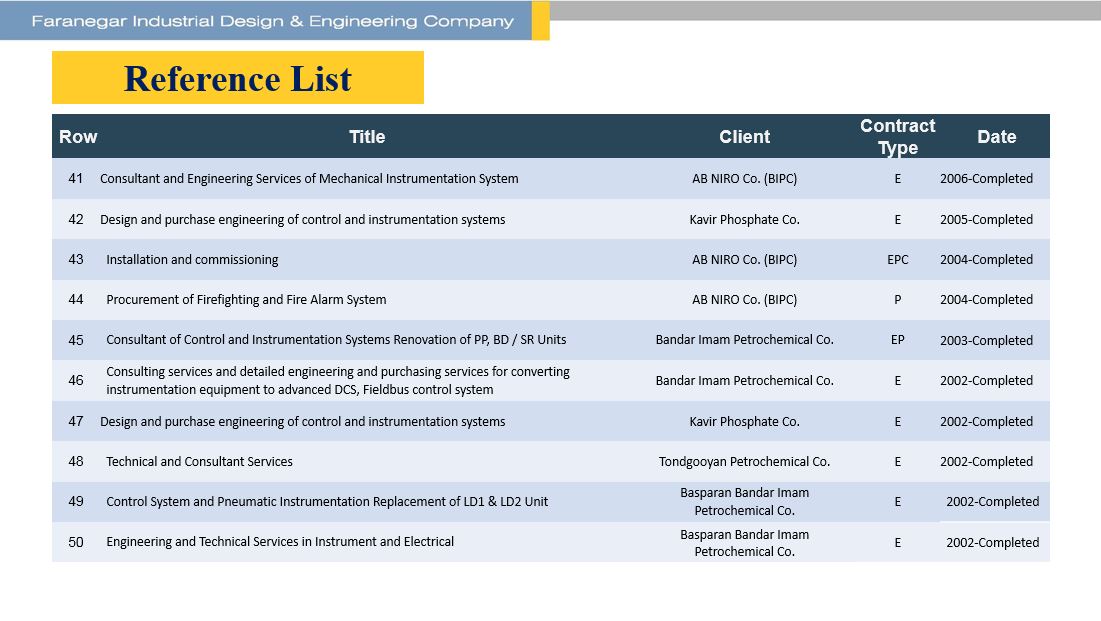Select the "2005-Completed" date

(x=987, y=219)
